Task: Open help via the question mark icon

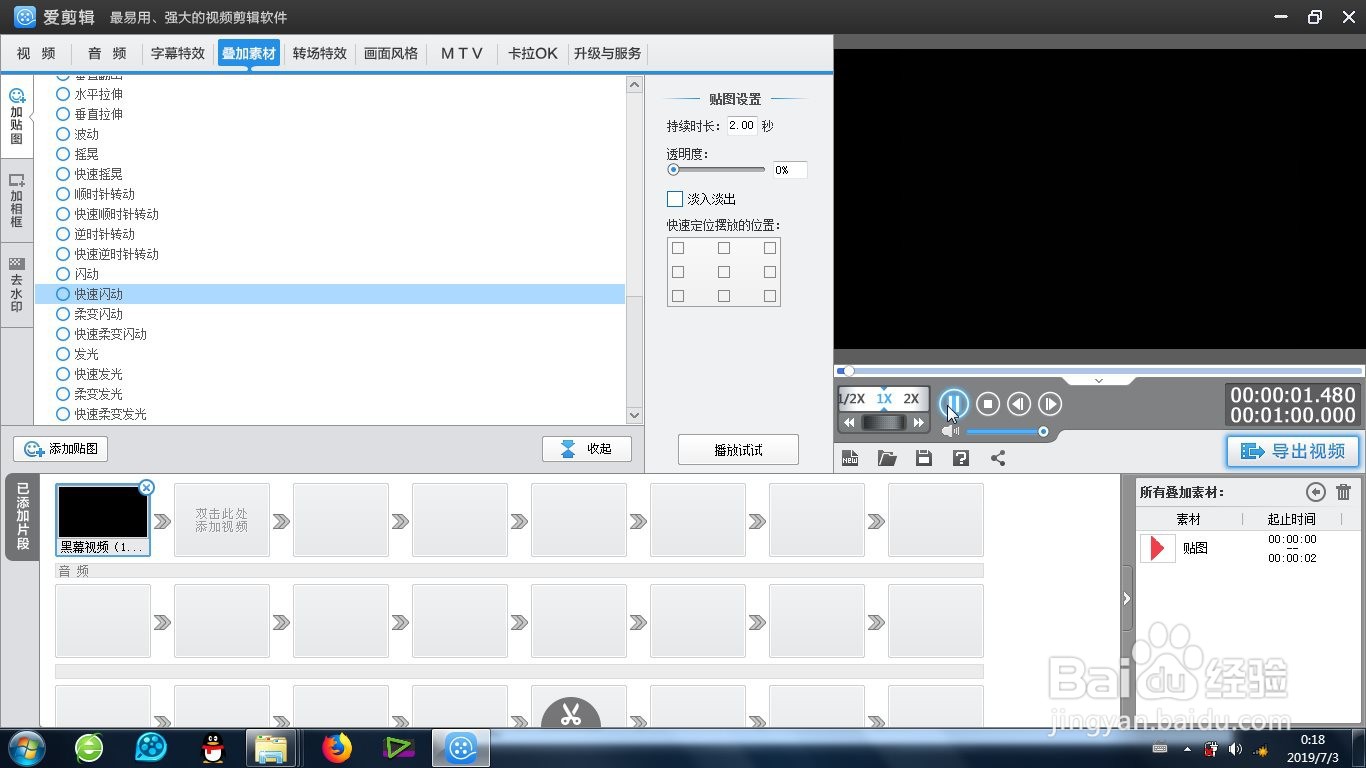Action: [960, 457]
